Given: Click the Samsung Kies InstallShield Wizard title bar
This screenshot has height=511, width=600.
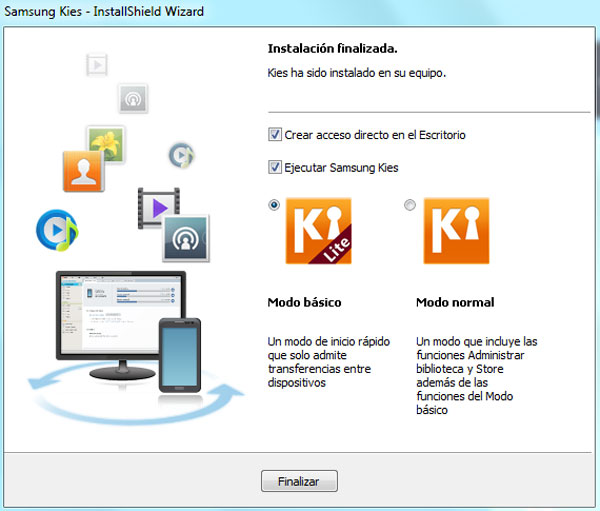Looking at the screenshot, I should click(x=300, y=14).
